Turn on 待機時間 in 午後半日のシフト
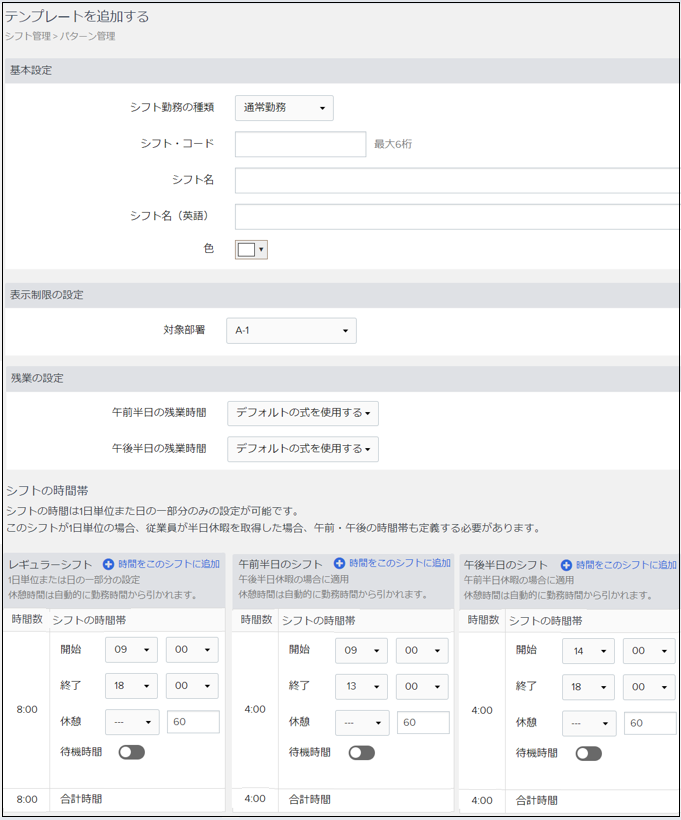 pyautogui.click(x=588, y=752)
